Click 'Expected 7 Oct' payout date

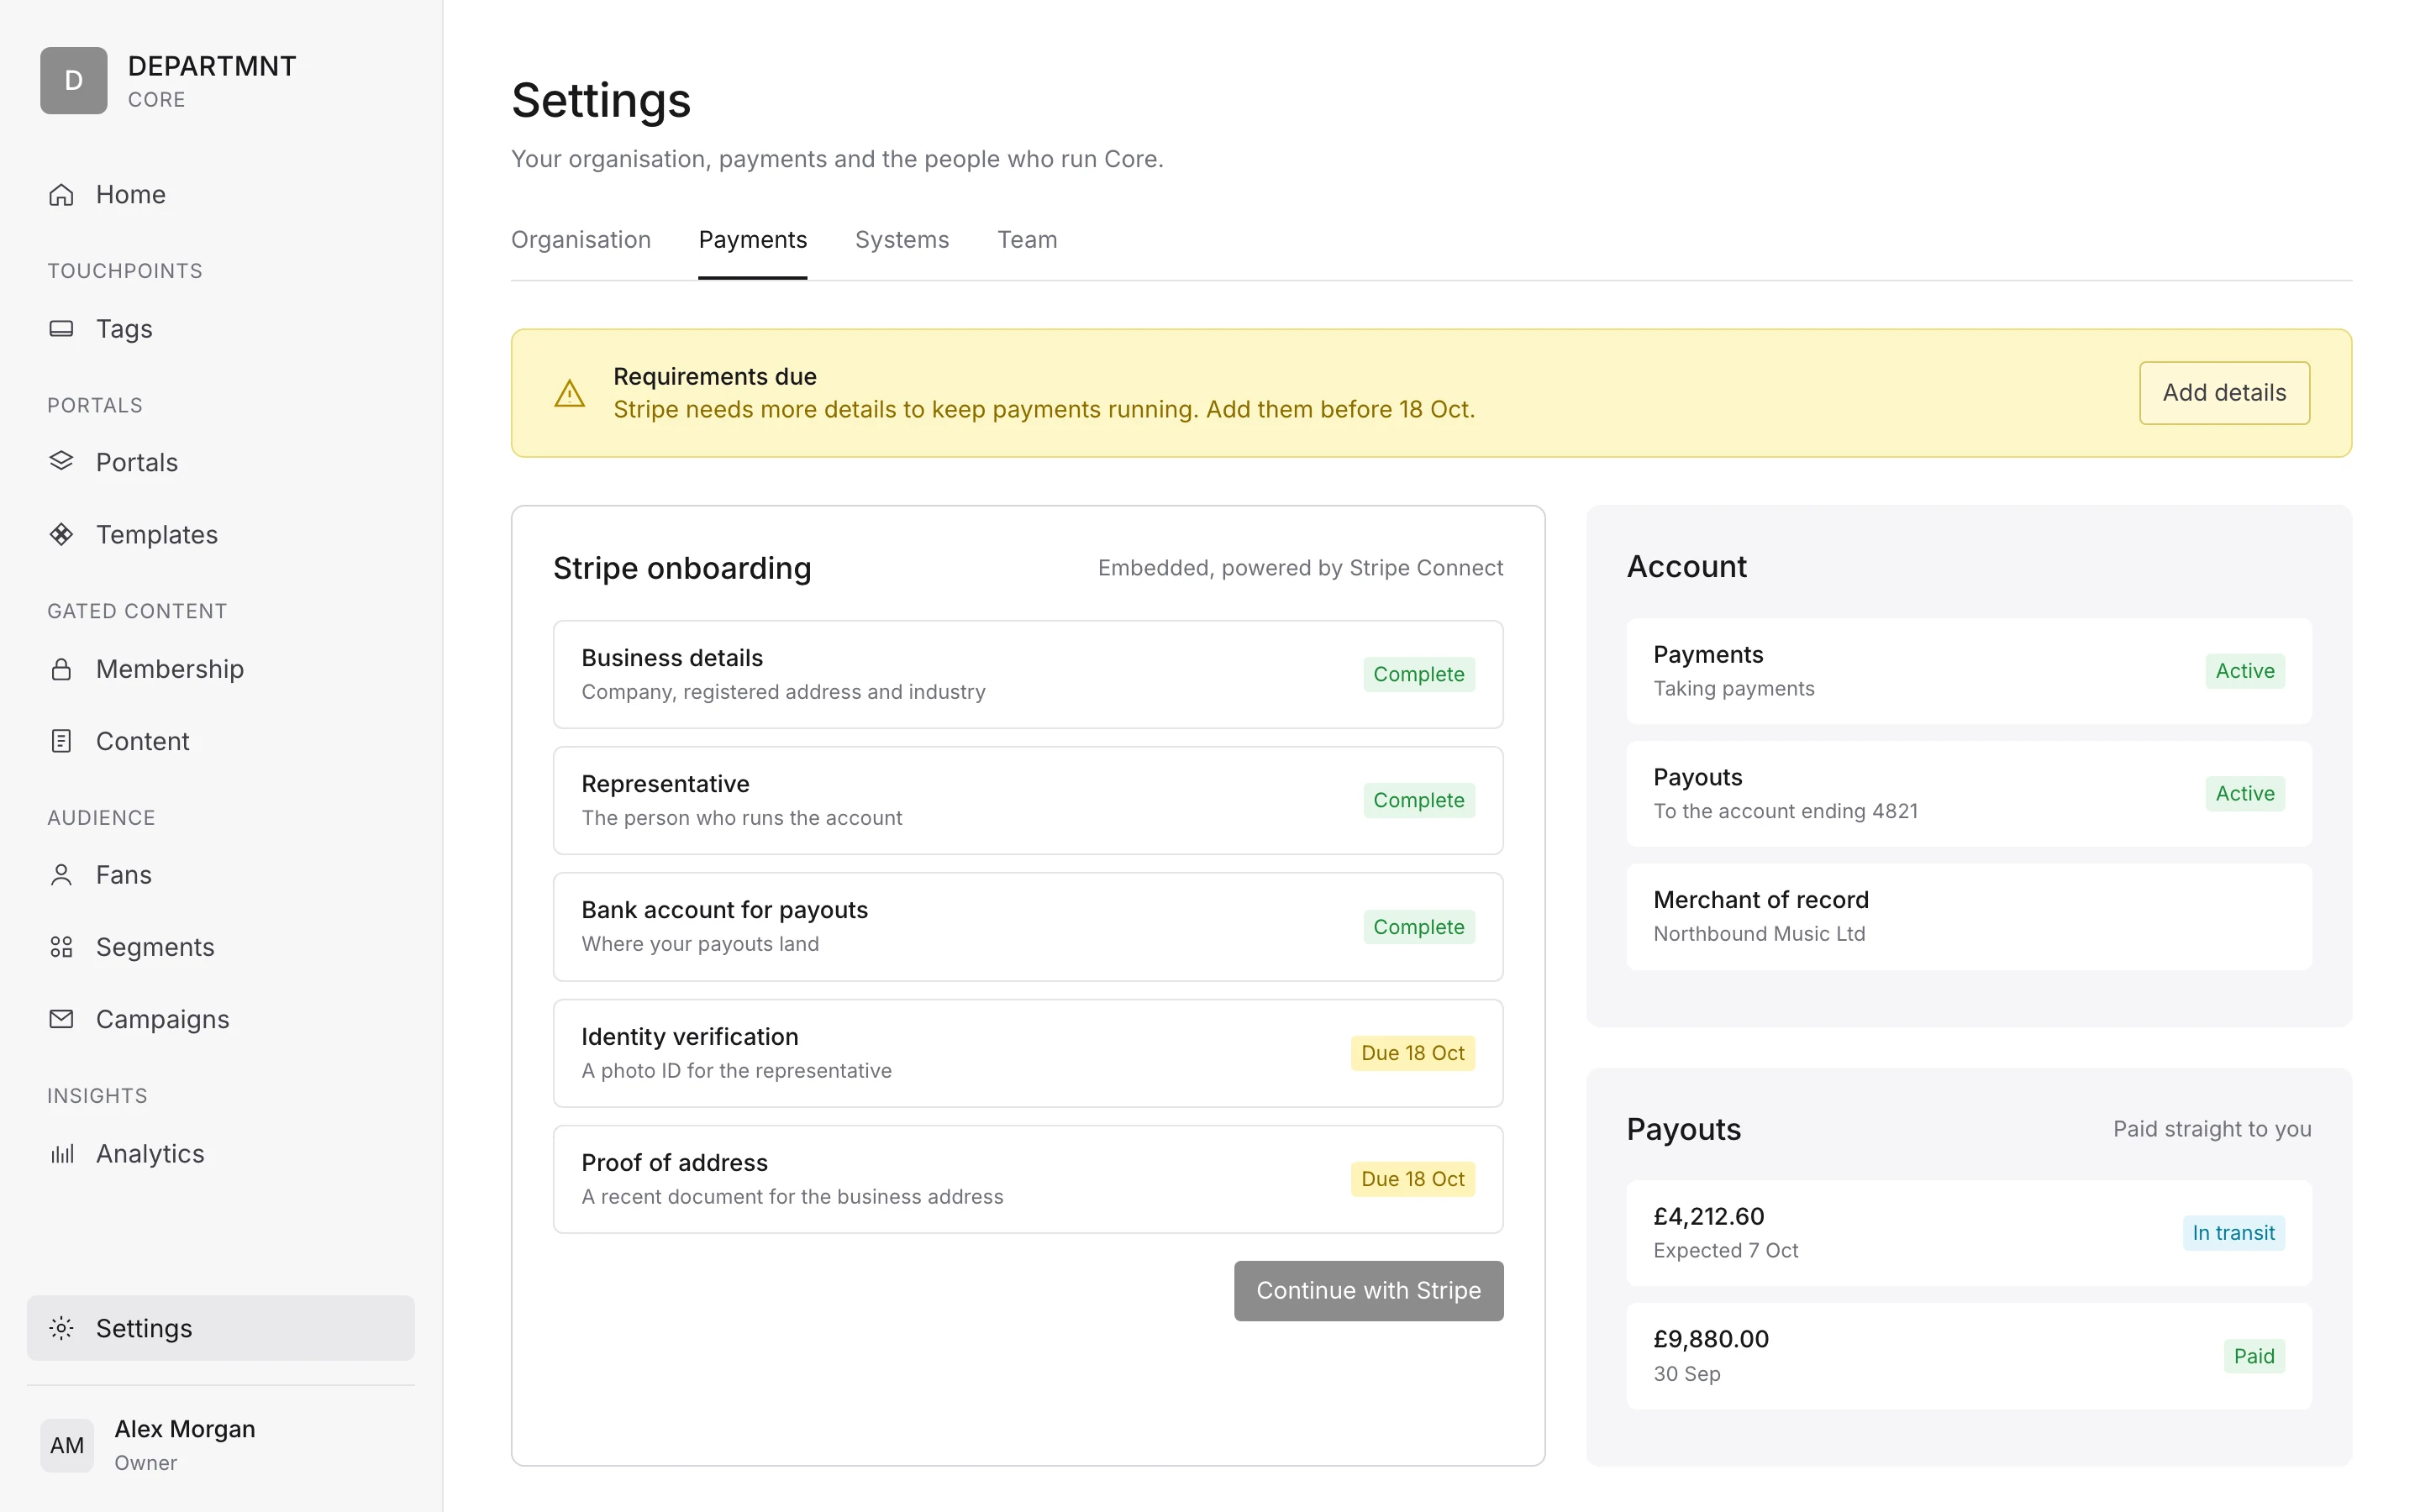1725,1251
